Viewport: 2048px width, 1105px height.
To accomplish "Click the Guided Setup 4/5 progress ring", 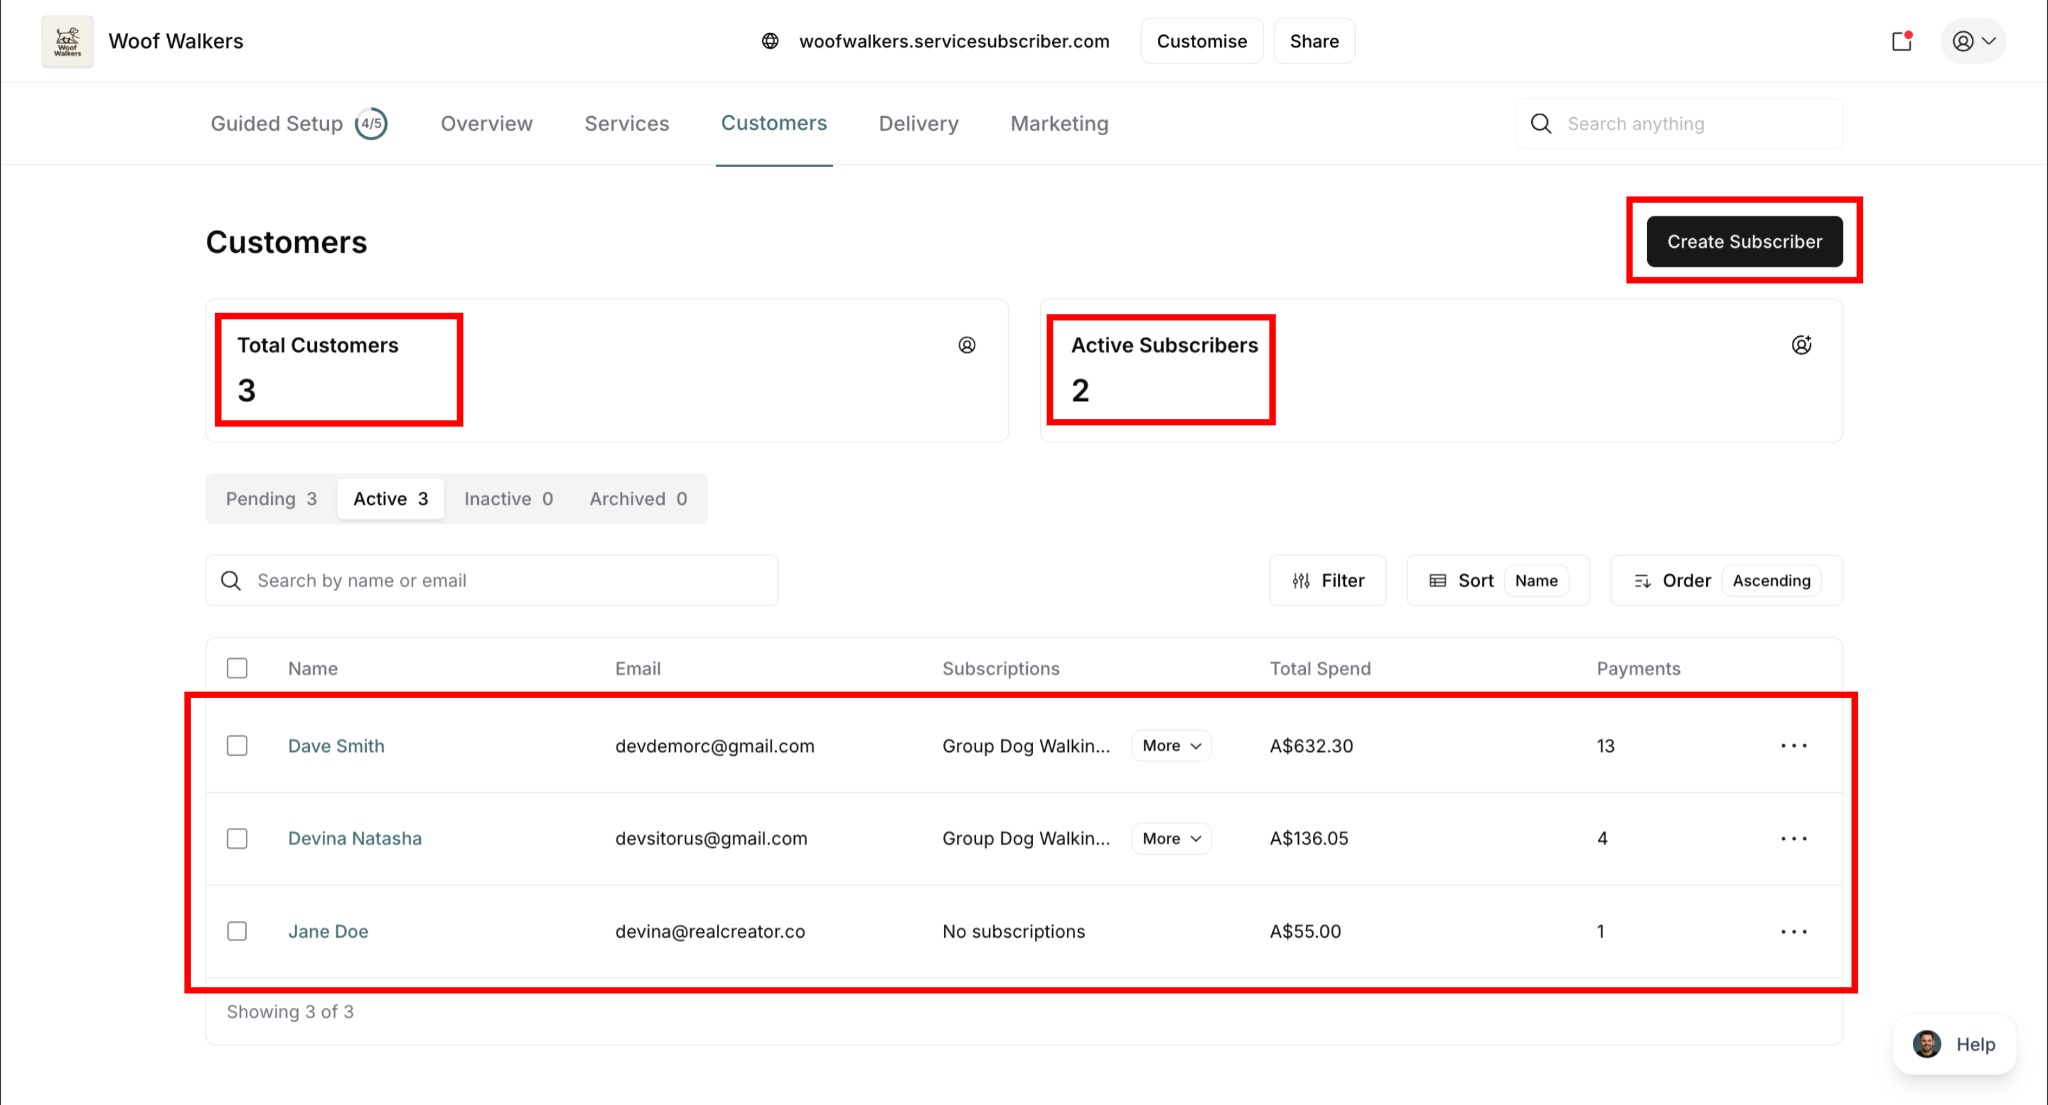I will coord(371,124).
